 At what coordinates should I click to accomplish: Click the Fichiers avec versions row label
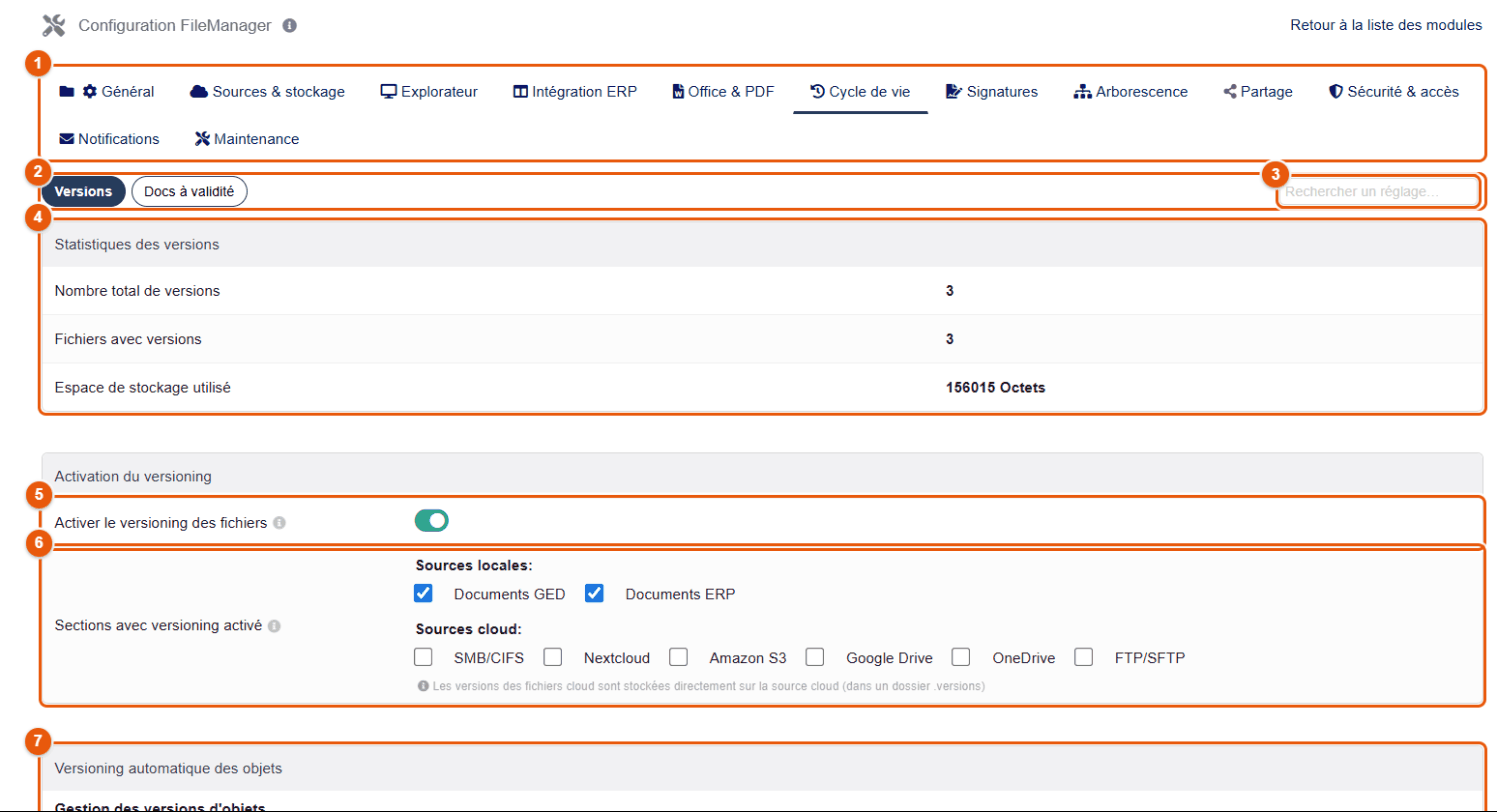click(x=128, y=339)
